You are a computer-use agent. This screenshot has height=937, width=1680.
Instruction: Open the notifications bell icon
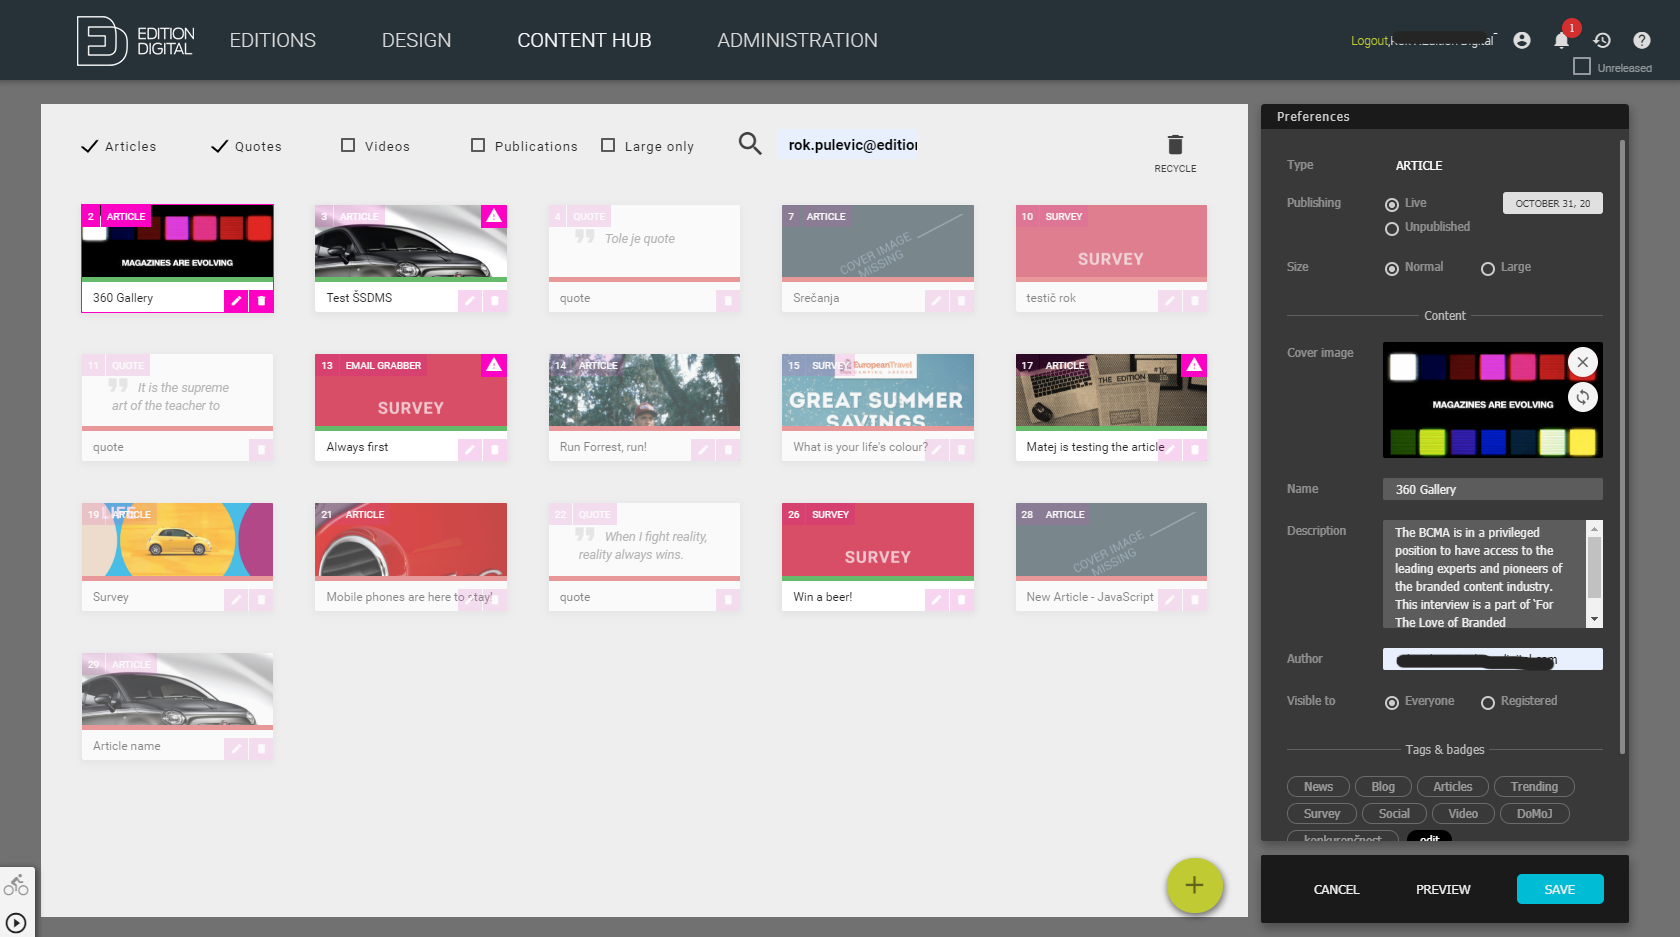tap(1563, 40)
